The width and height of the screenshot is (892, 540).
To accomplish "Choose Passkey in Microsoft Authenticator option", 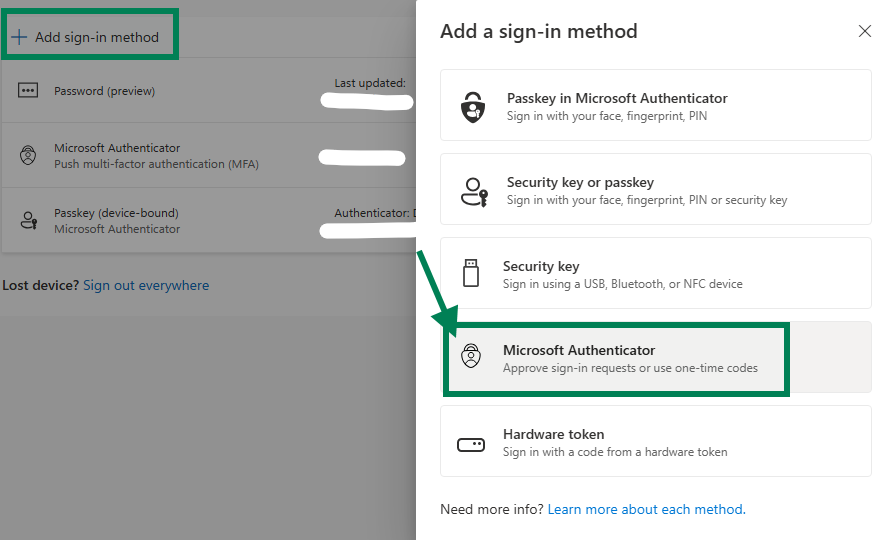I will [655, 105].
